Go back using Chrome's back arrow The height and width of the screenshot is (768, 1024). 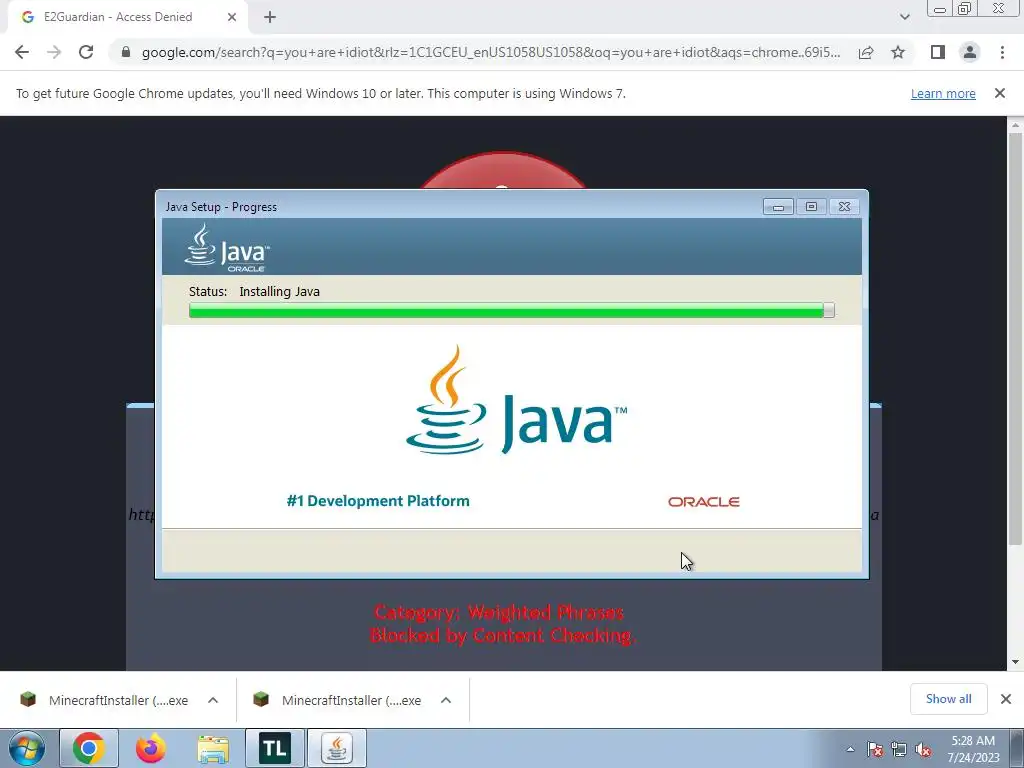[x=22, y=52]
